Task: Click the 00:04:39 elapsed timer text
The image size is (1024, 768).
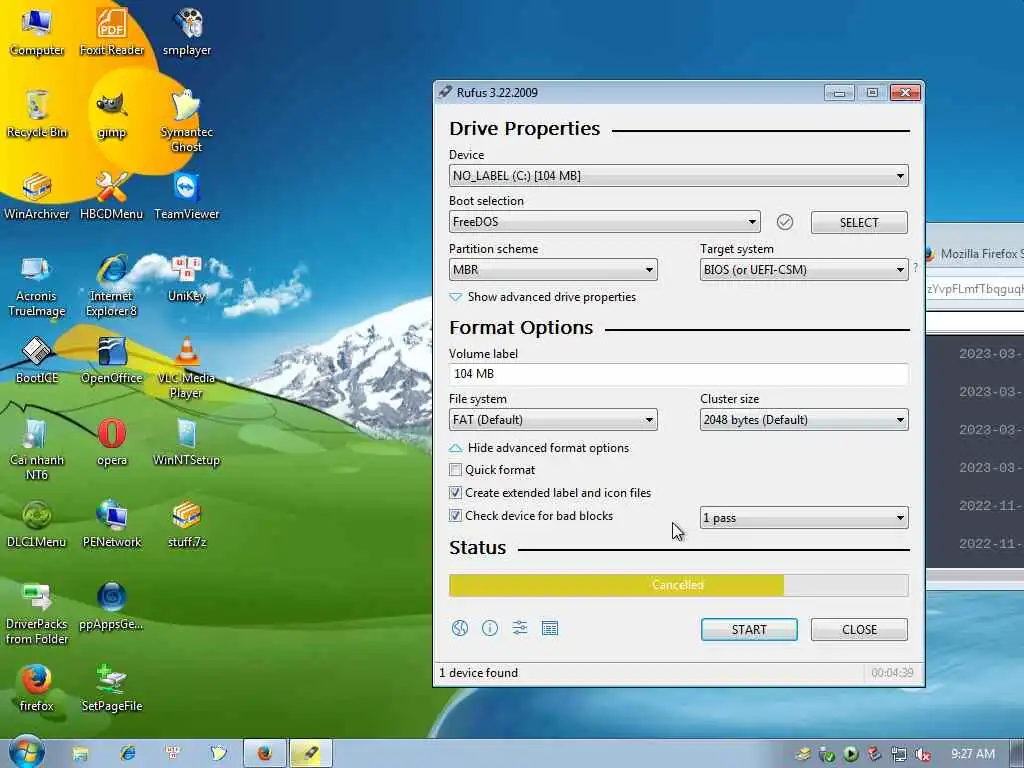Action: click(x=892, y=673)
